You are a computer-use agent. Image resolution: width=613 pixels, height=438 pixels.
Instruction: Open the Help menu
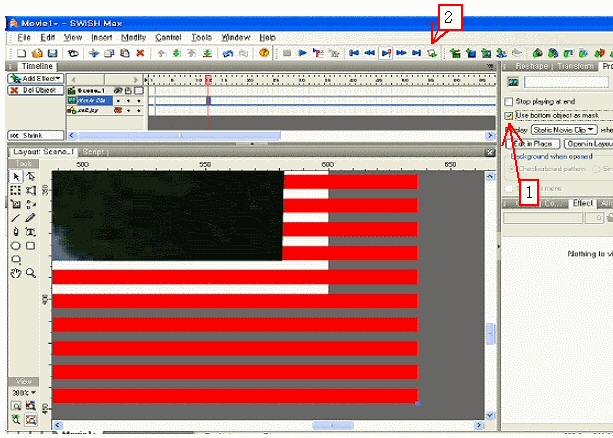tap(267, 38)
